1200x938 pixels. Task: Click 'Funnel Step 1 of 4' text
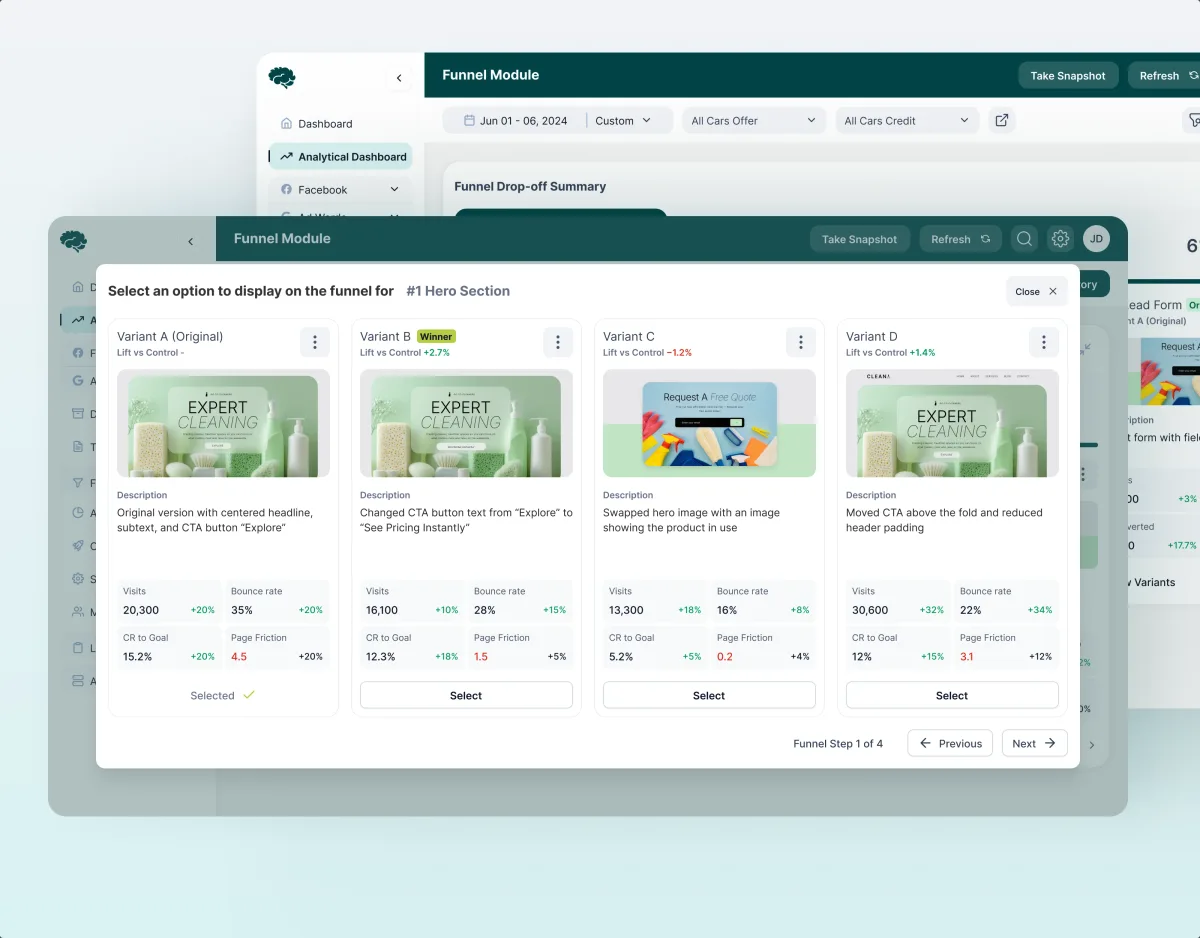(x=838, y=744)
